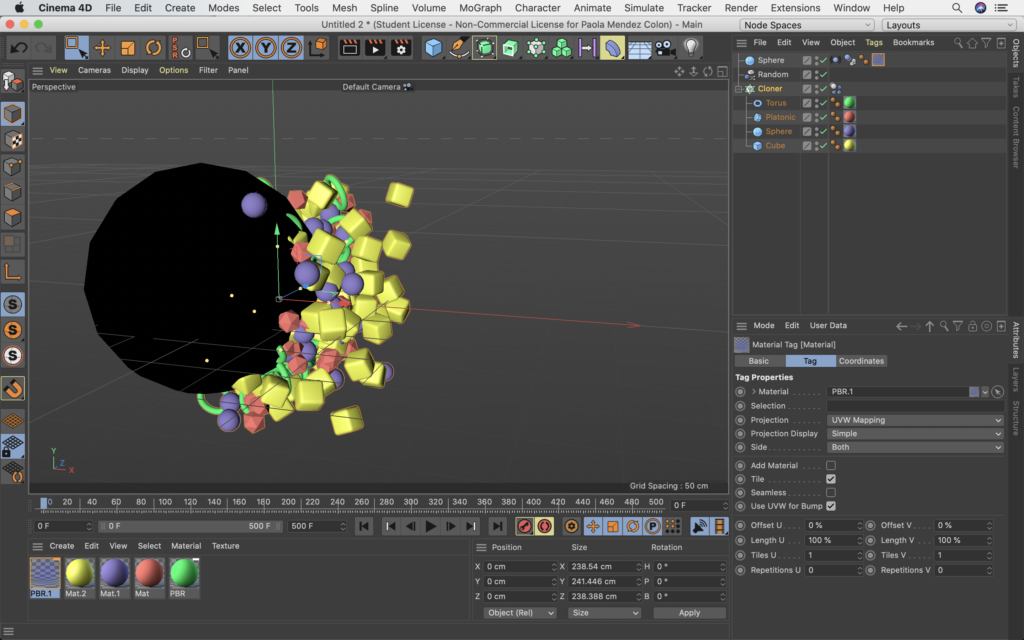Image resolution: width=1024 pixels, height=640 pixels.
Task: Select the Move tool in top toolbar
Action: (x=102, y=47)
